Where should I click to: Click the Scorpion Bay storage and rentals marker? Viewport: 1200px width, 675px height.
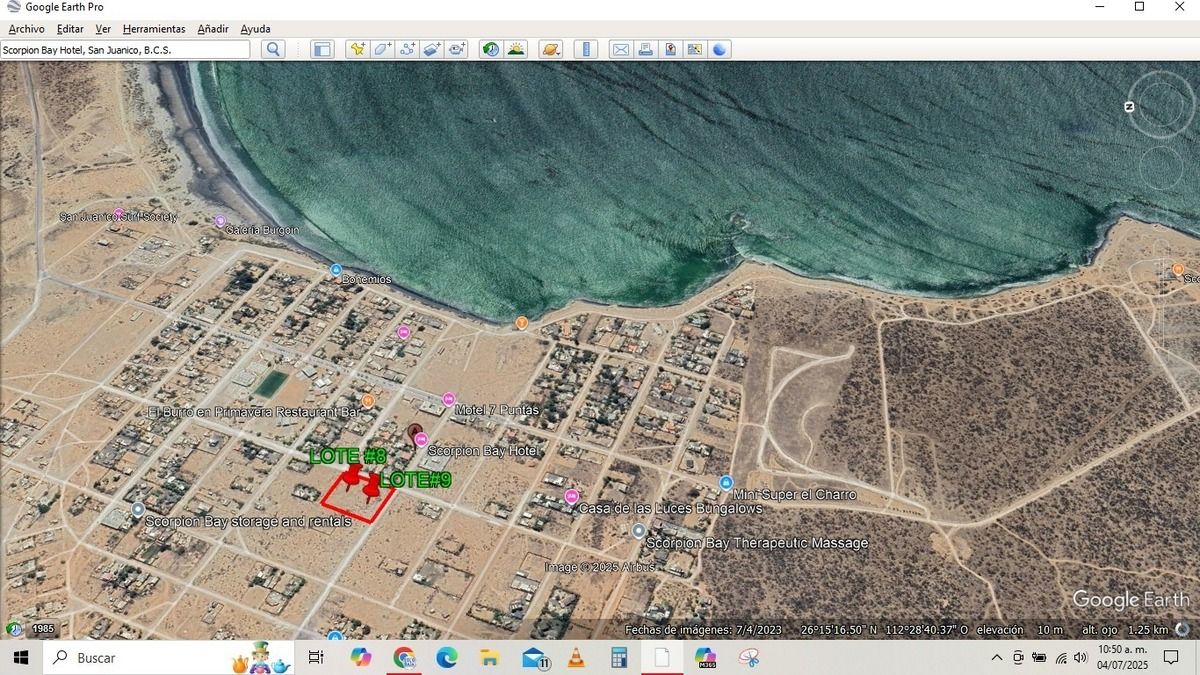[138, 510]
